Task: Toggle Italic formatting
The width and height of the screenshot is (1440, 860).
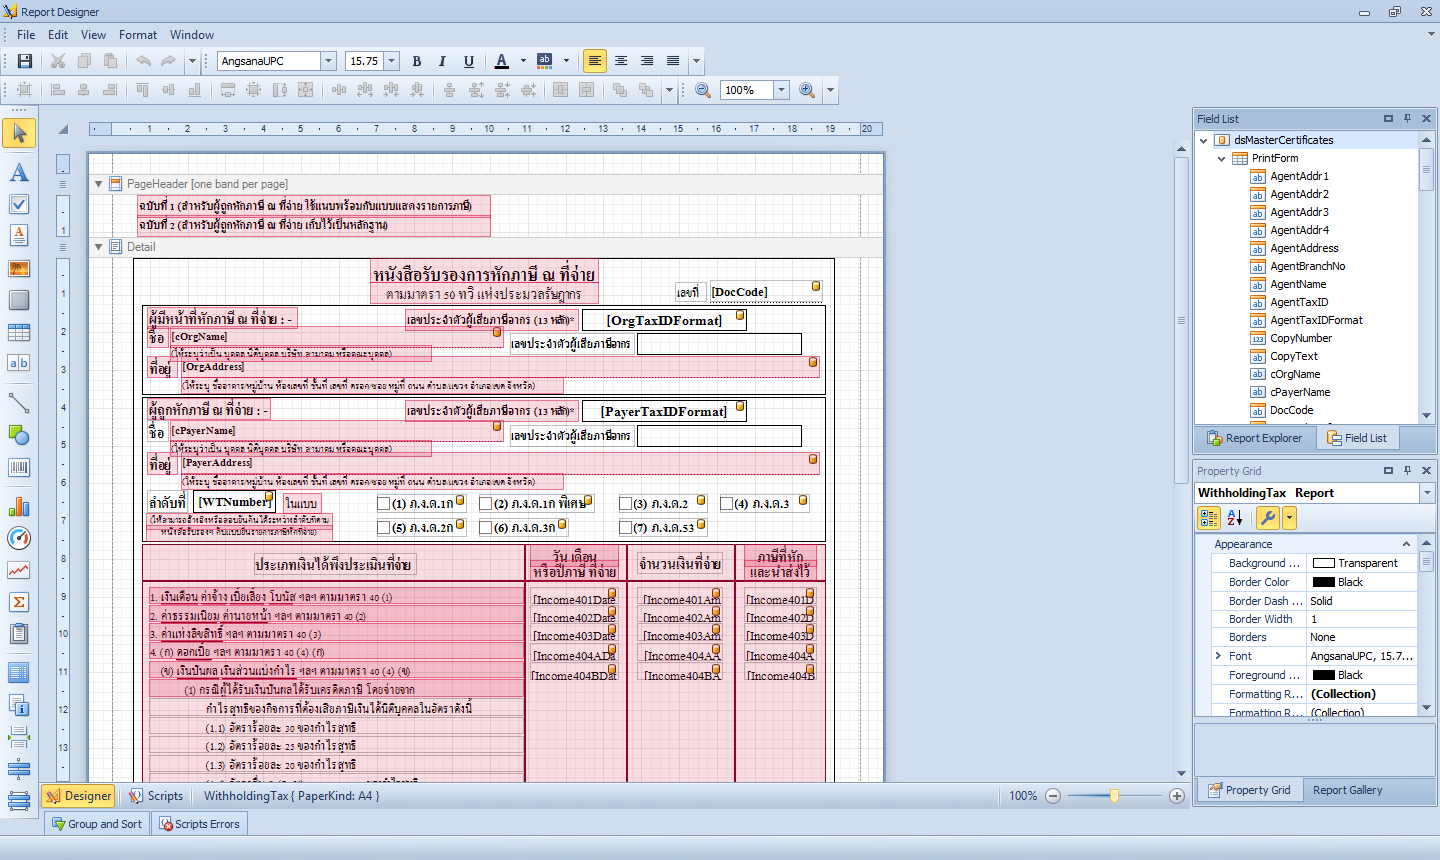Action: click(x=442, y=61)
